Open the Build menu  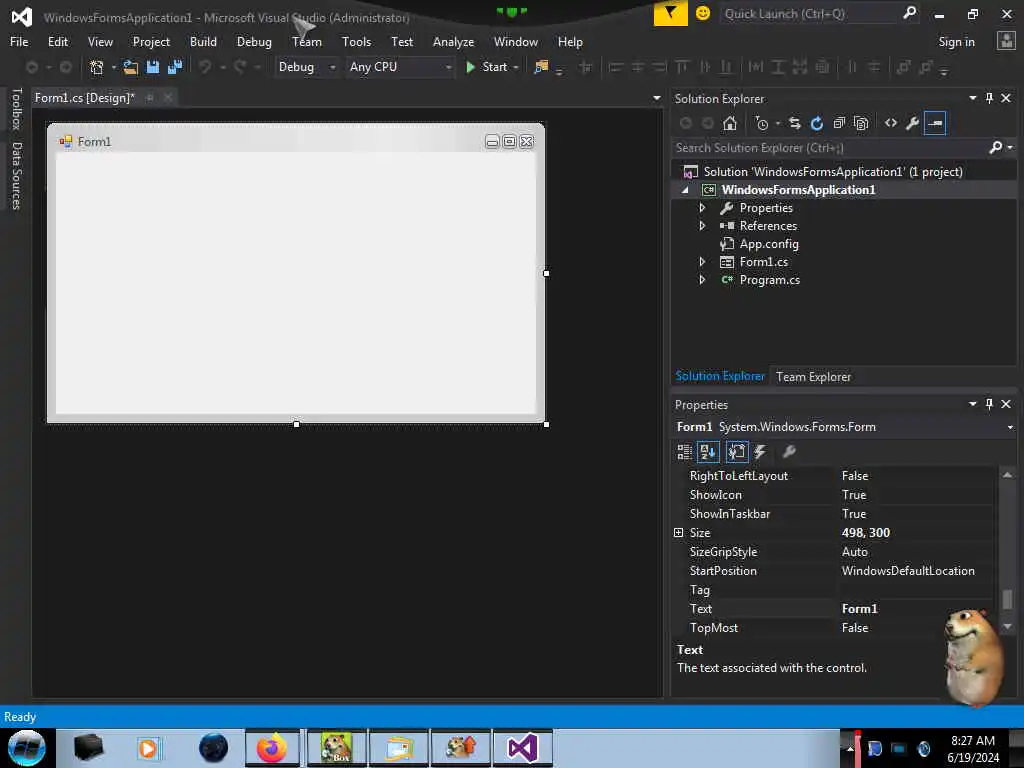click(x=203, y=42)
